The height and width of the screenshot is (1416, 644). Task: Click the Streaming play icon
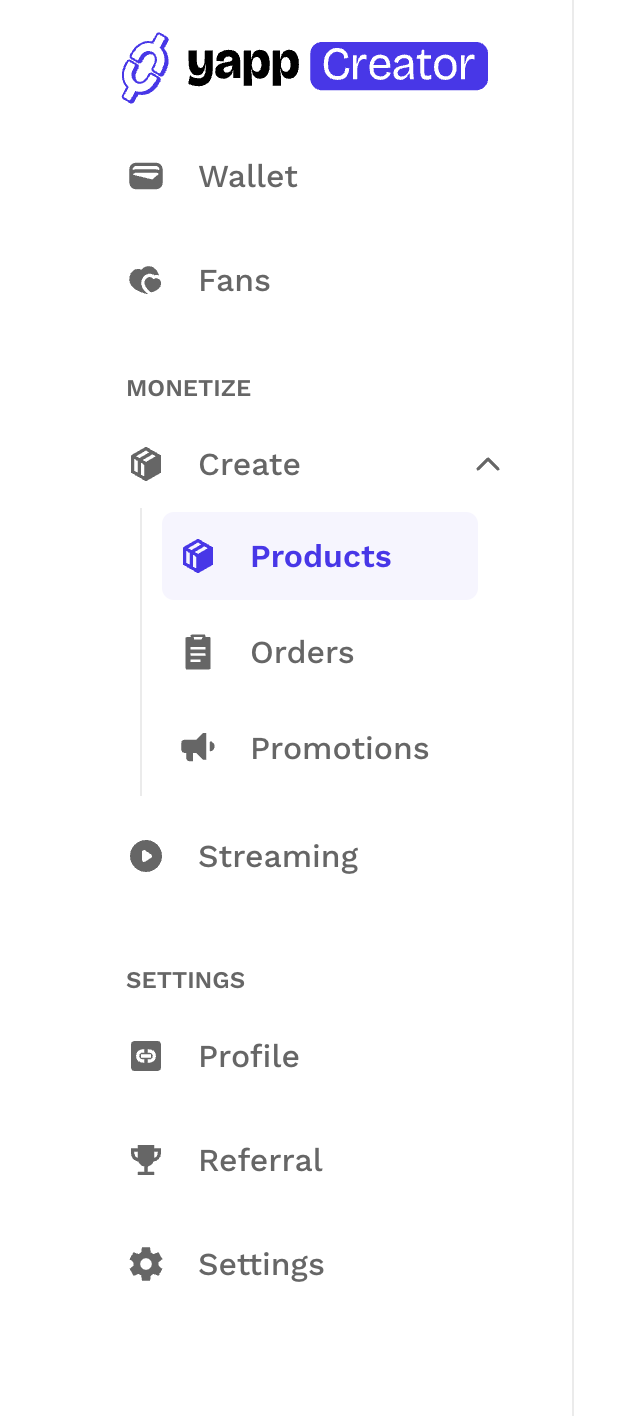tap(146, 857)
